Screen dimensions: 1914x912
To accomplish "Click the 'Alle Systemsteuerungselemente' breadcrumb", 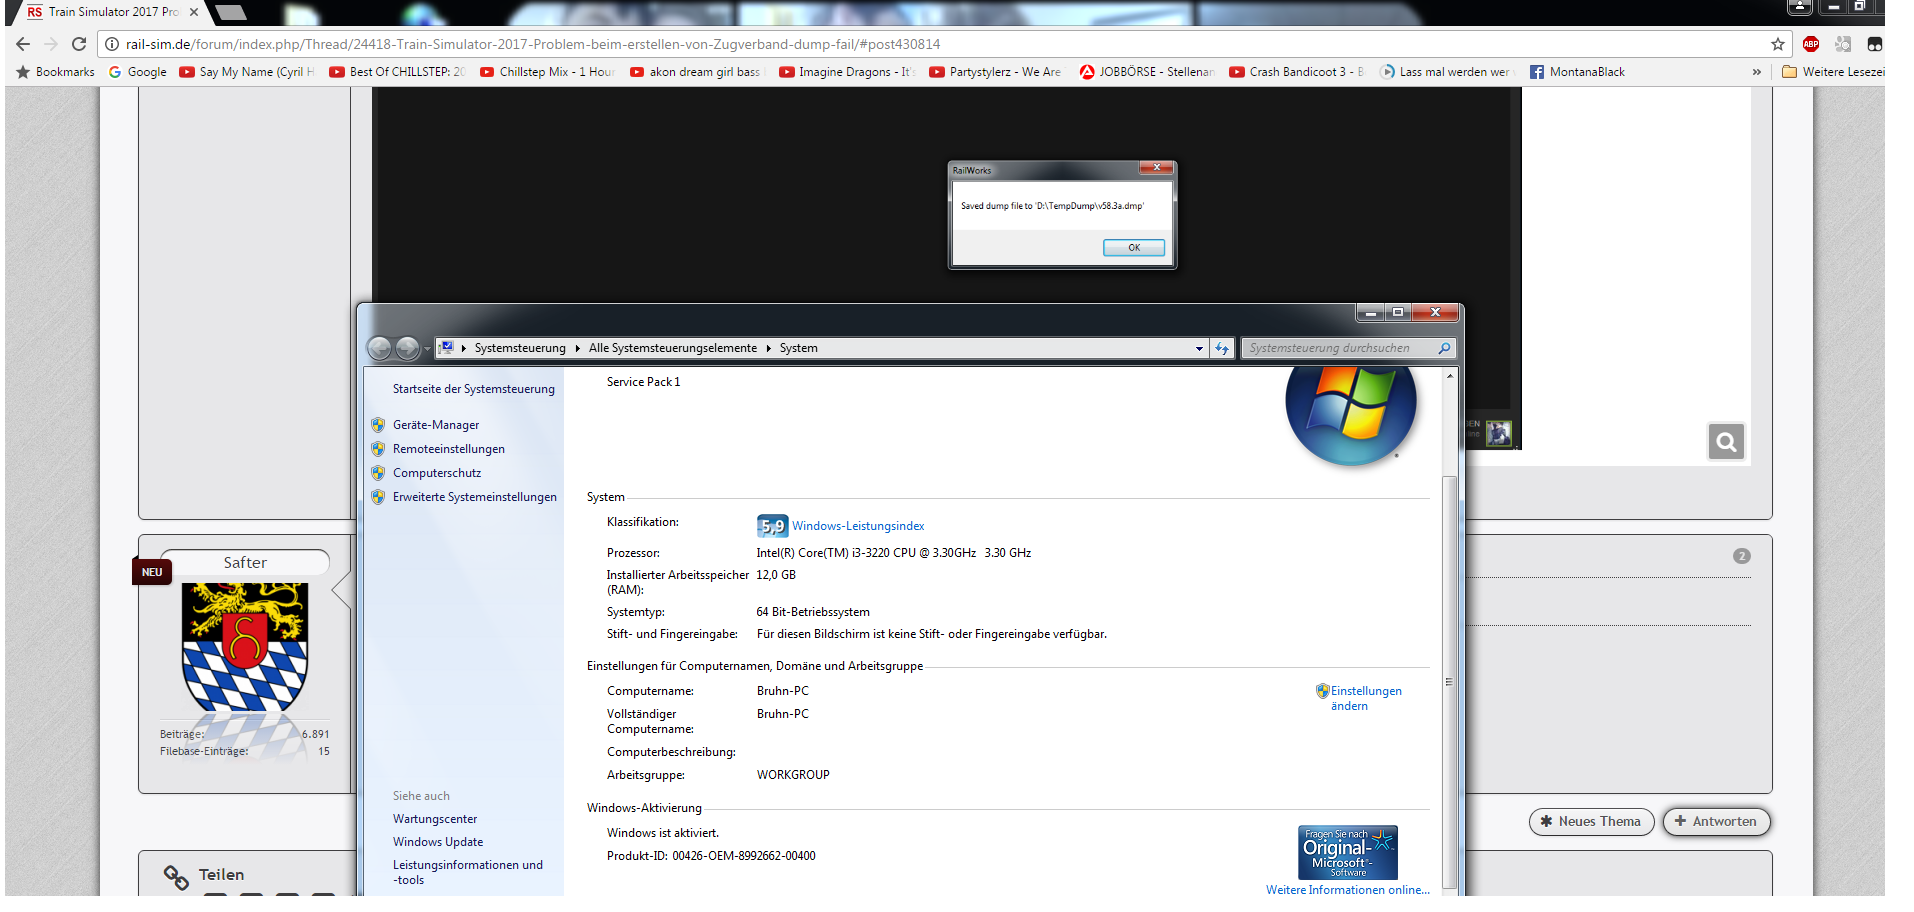I will coord(673,348).
